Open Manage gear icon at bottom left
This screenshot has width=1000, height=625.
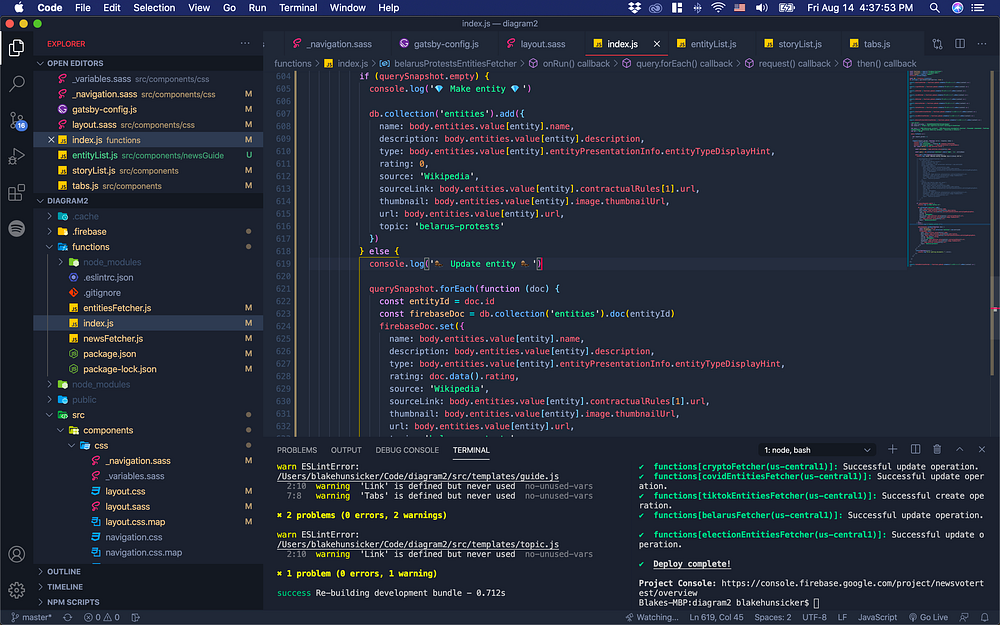(16, 590)
